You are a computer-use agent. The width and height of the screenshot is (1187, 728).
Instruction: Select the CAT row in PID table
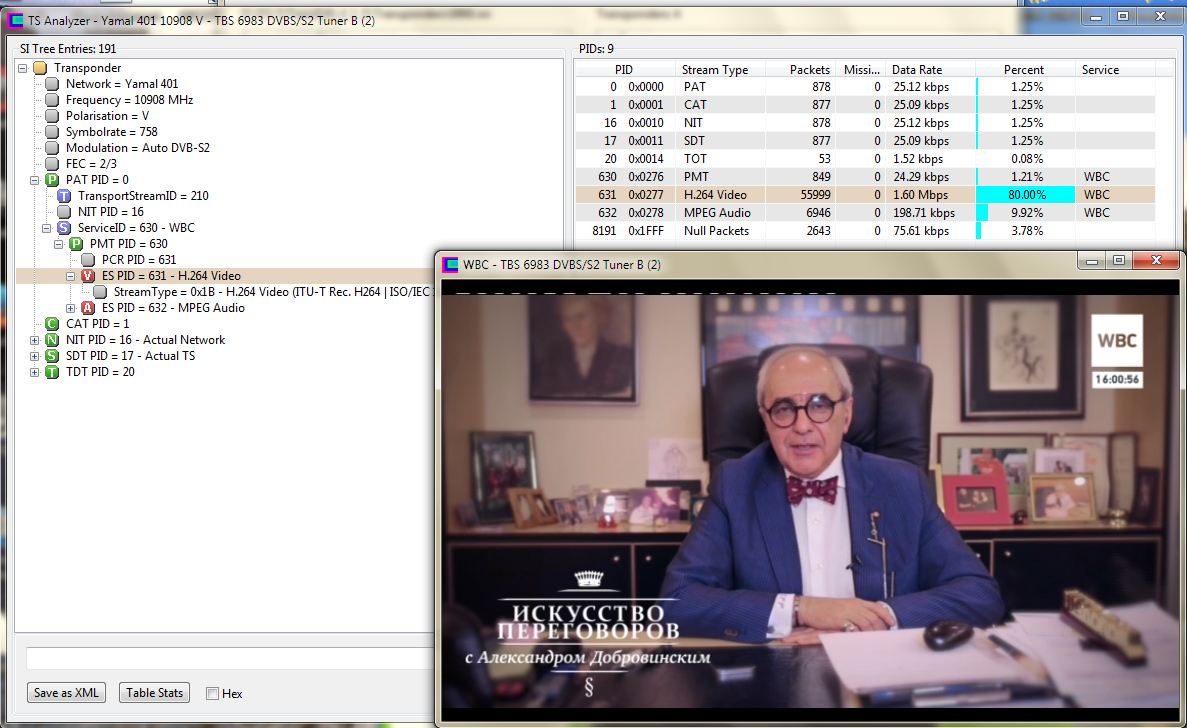pyautogui.click(x=865, y=105)
